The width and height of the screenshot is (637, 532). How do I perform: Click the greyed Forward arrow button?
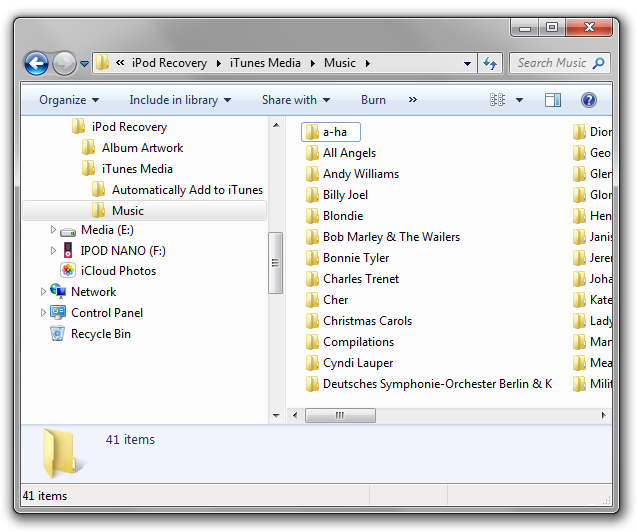pyautogui.click(x=64, y=63)
